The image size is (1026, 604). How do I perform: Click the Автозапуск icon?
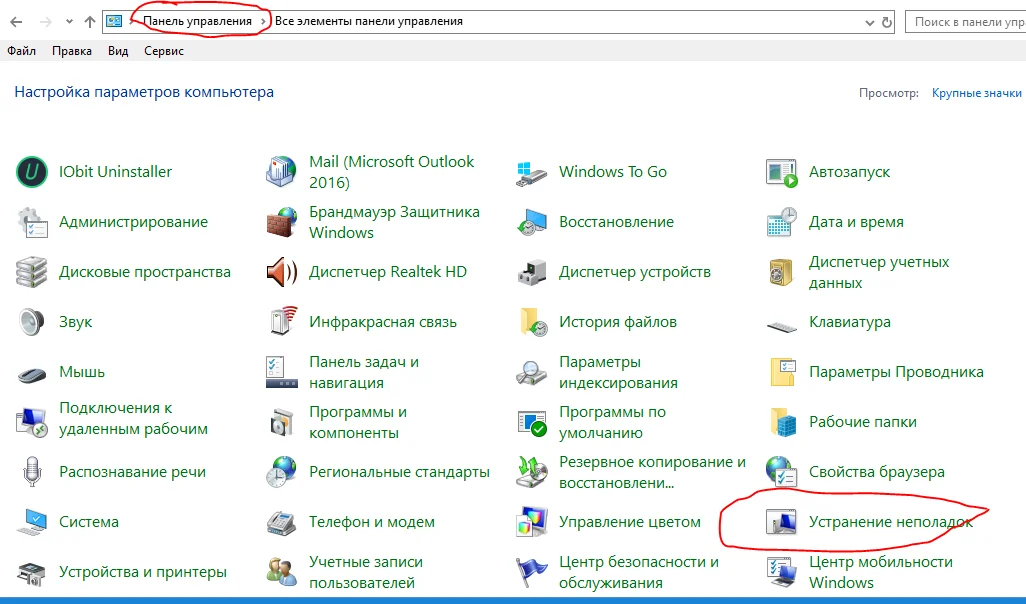point(781,173)
